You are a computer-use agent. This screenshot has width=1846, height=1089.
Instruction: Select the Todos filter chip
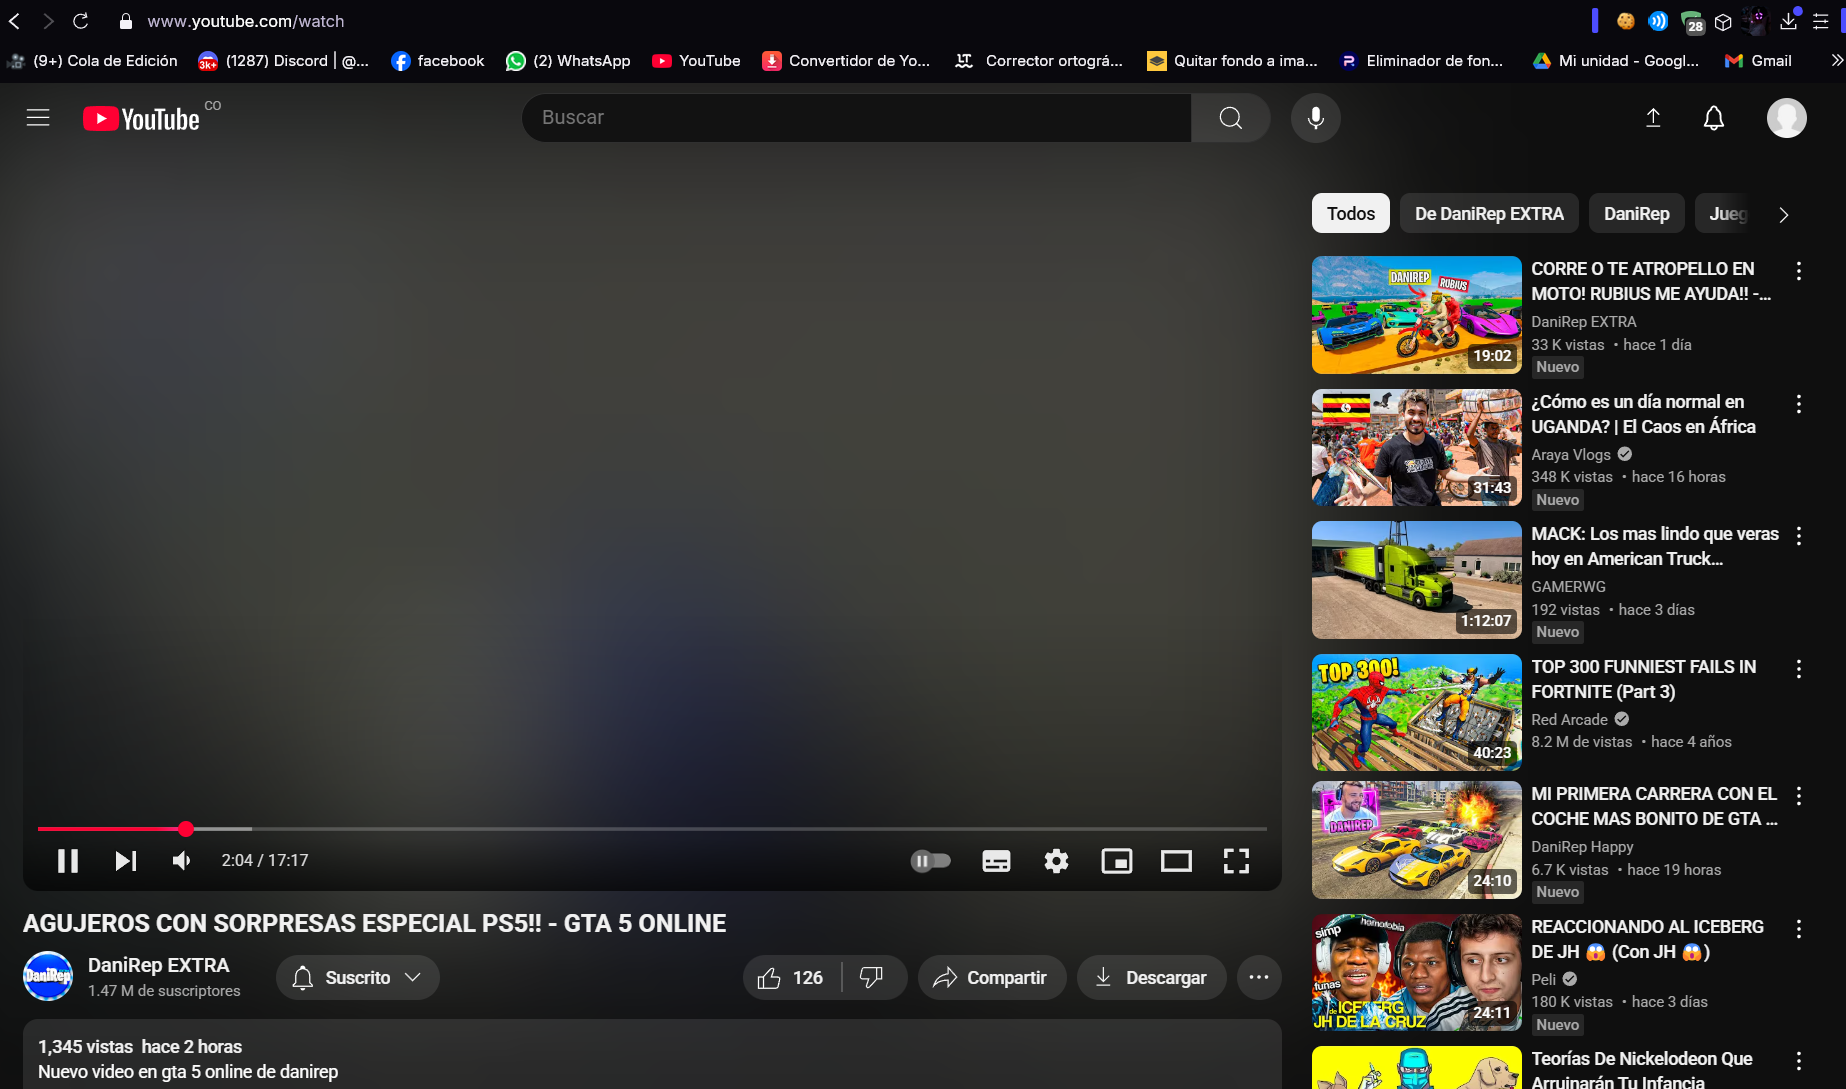1350,213
